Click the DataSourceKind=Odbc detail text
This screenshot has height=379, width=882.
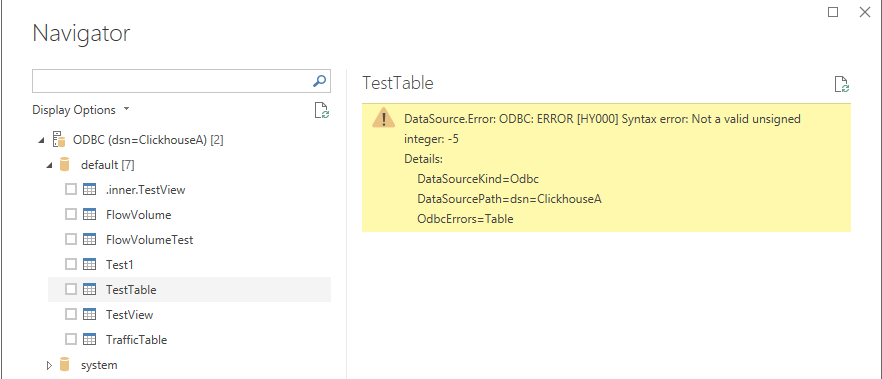[478, 179]
